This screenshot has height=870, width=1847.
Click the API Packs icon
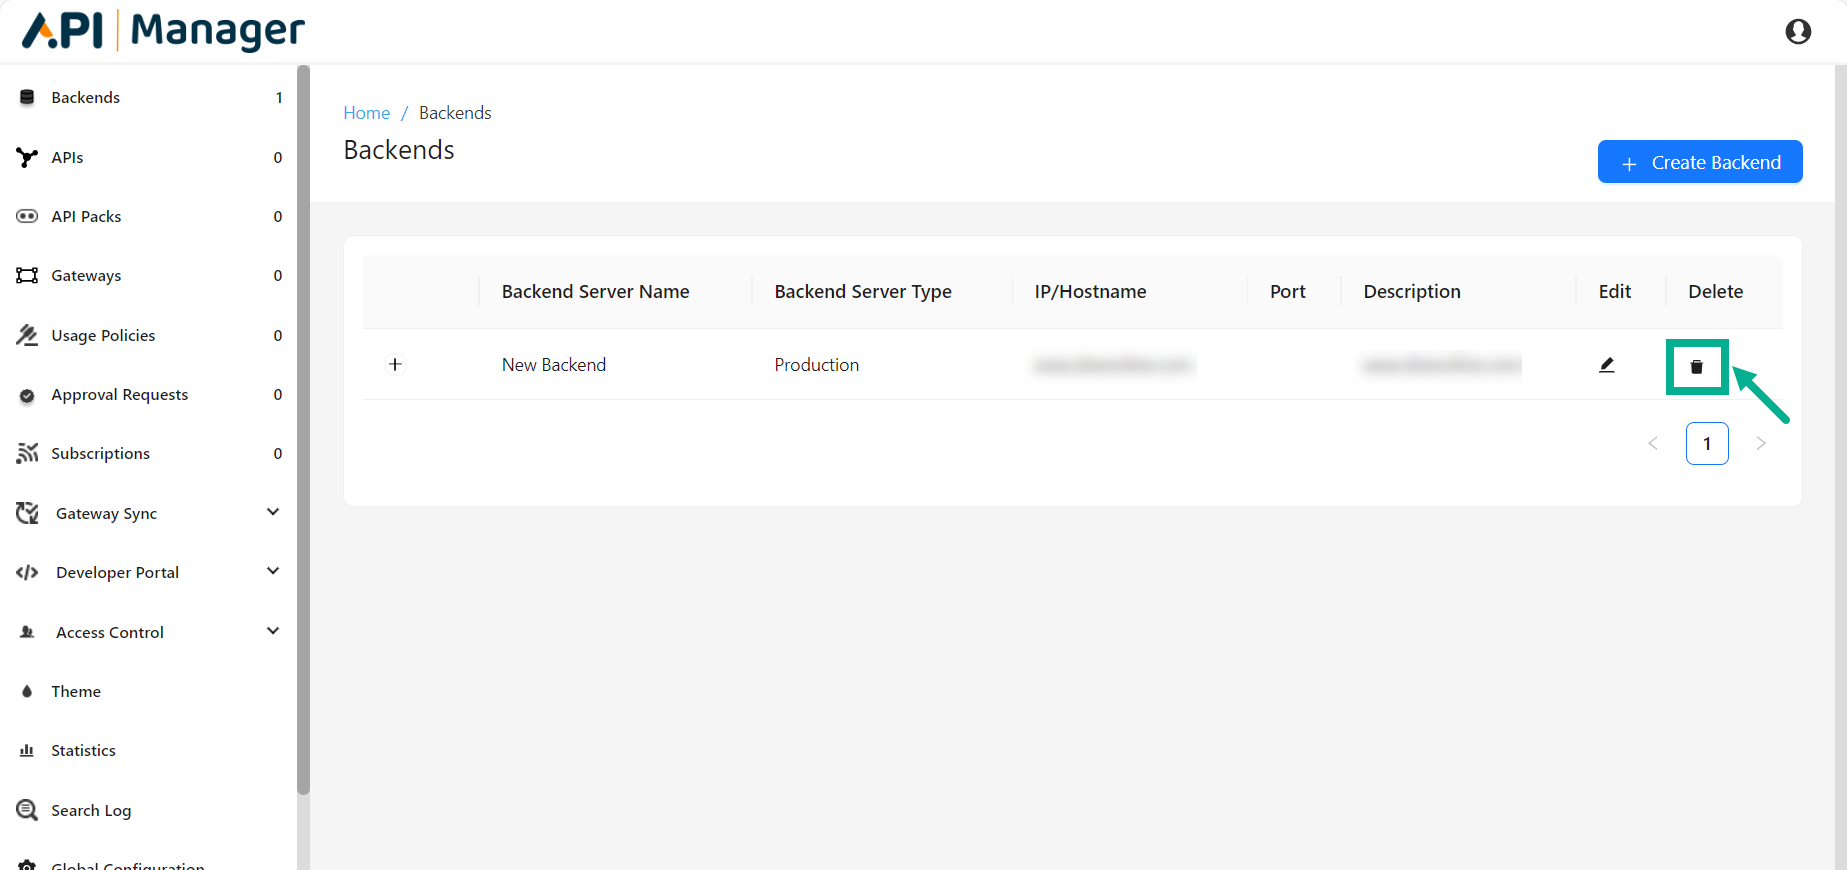27,216
